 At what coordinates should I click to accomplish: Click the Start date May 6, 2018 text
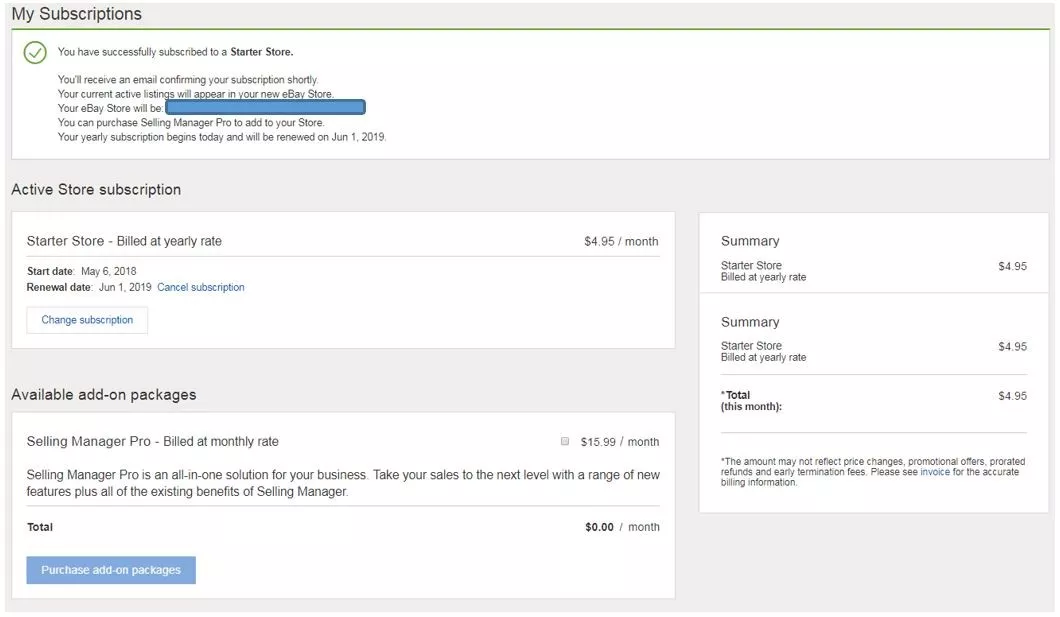pyautogui.click(x=82, y=271)
